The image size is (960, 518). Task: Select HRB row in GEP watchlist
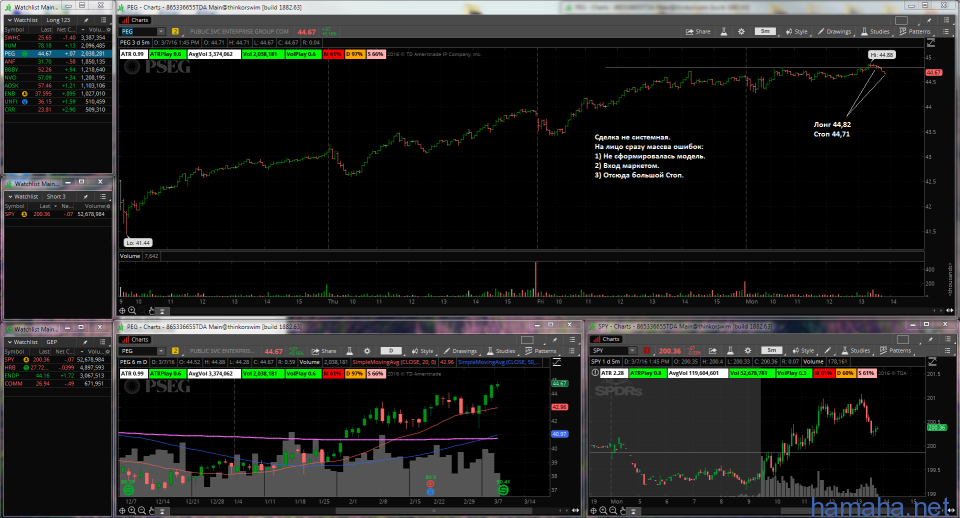coord(58,367)
